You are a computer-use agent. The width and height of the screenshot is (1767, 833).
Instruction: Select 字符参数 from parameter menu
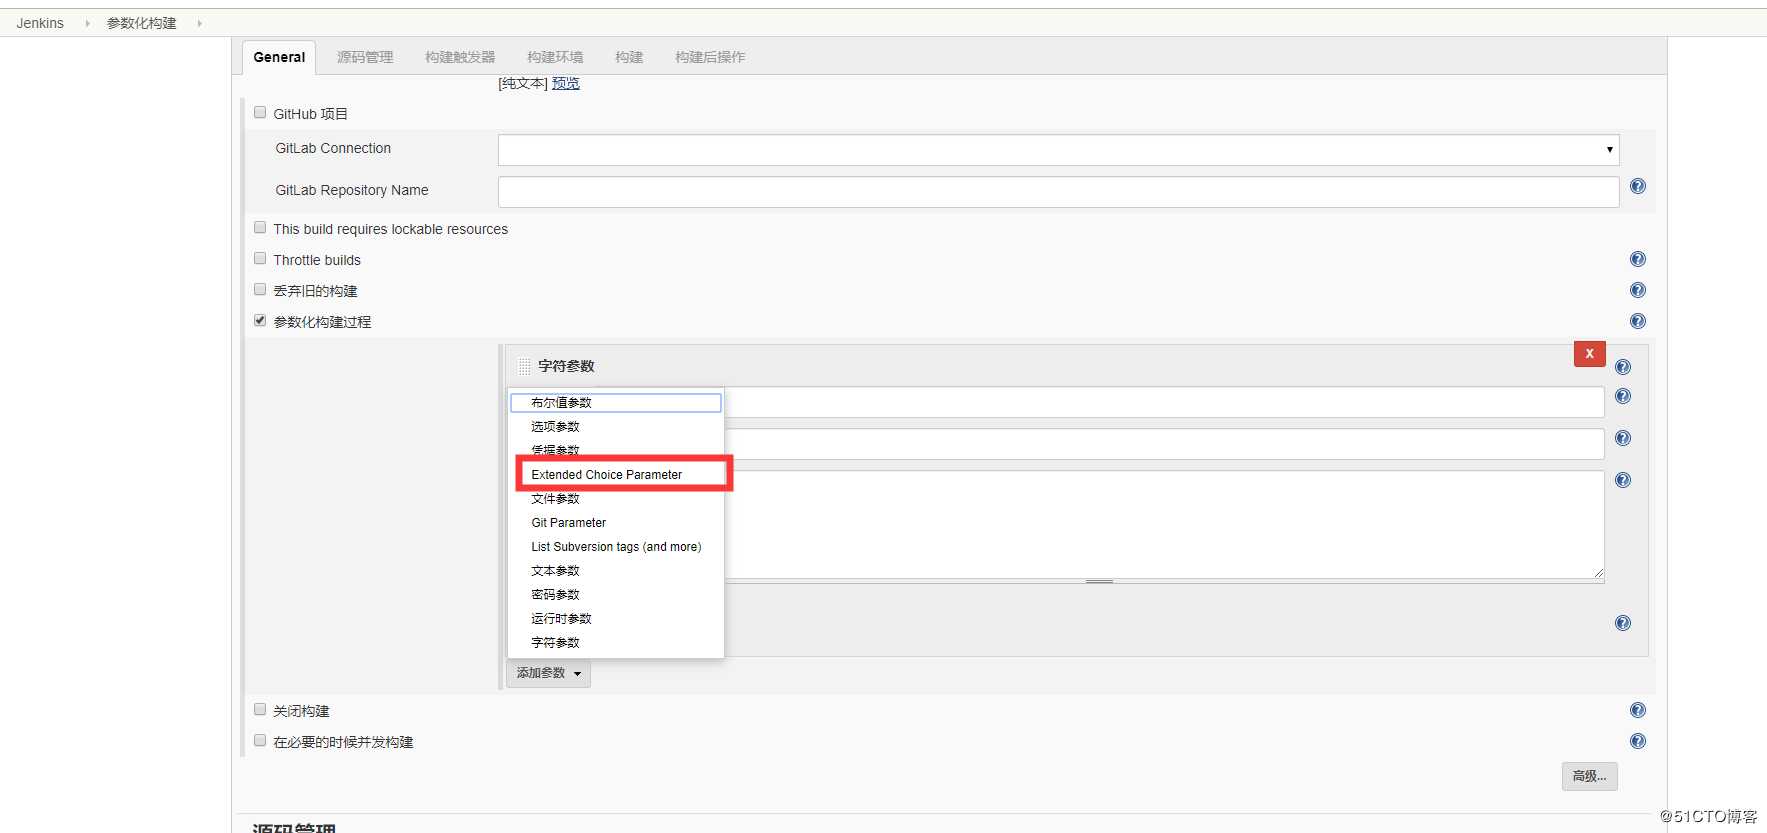615,642
